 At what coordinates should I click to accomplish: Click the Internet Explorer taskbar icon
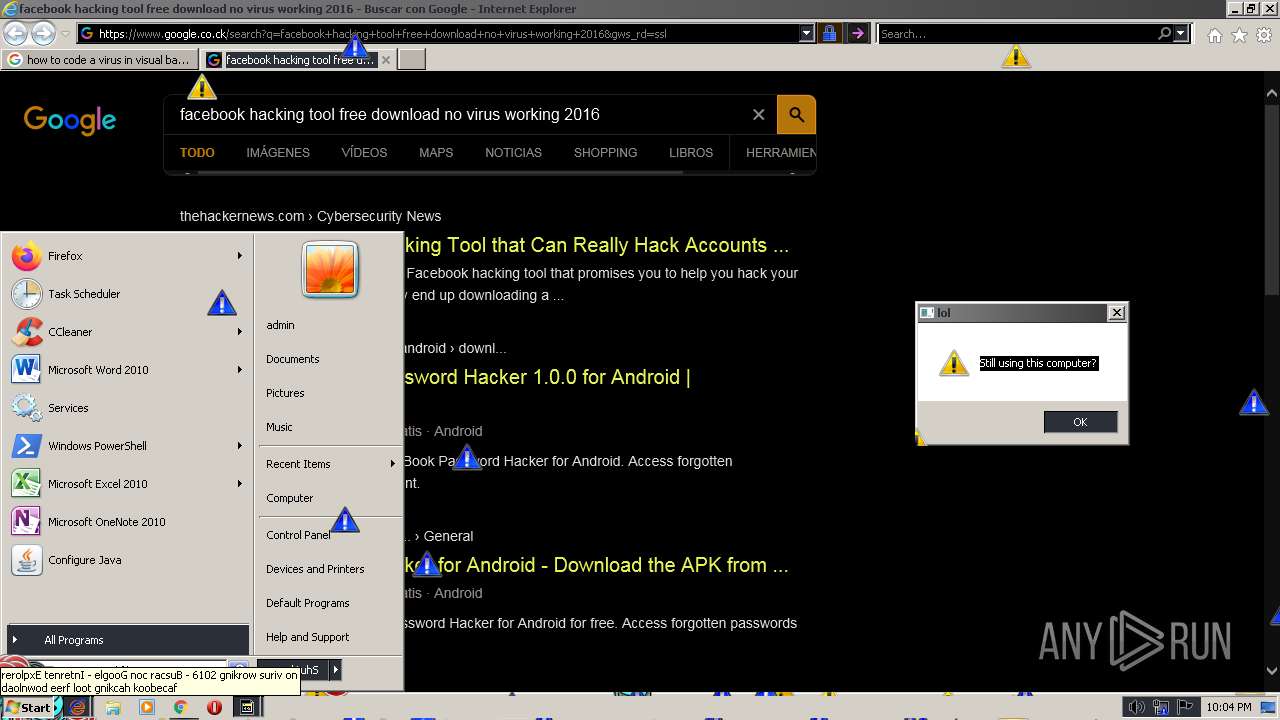79,707
